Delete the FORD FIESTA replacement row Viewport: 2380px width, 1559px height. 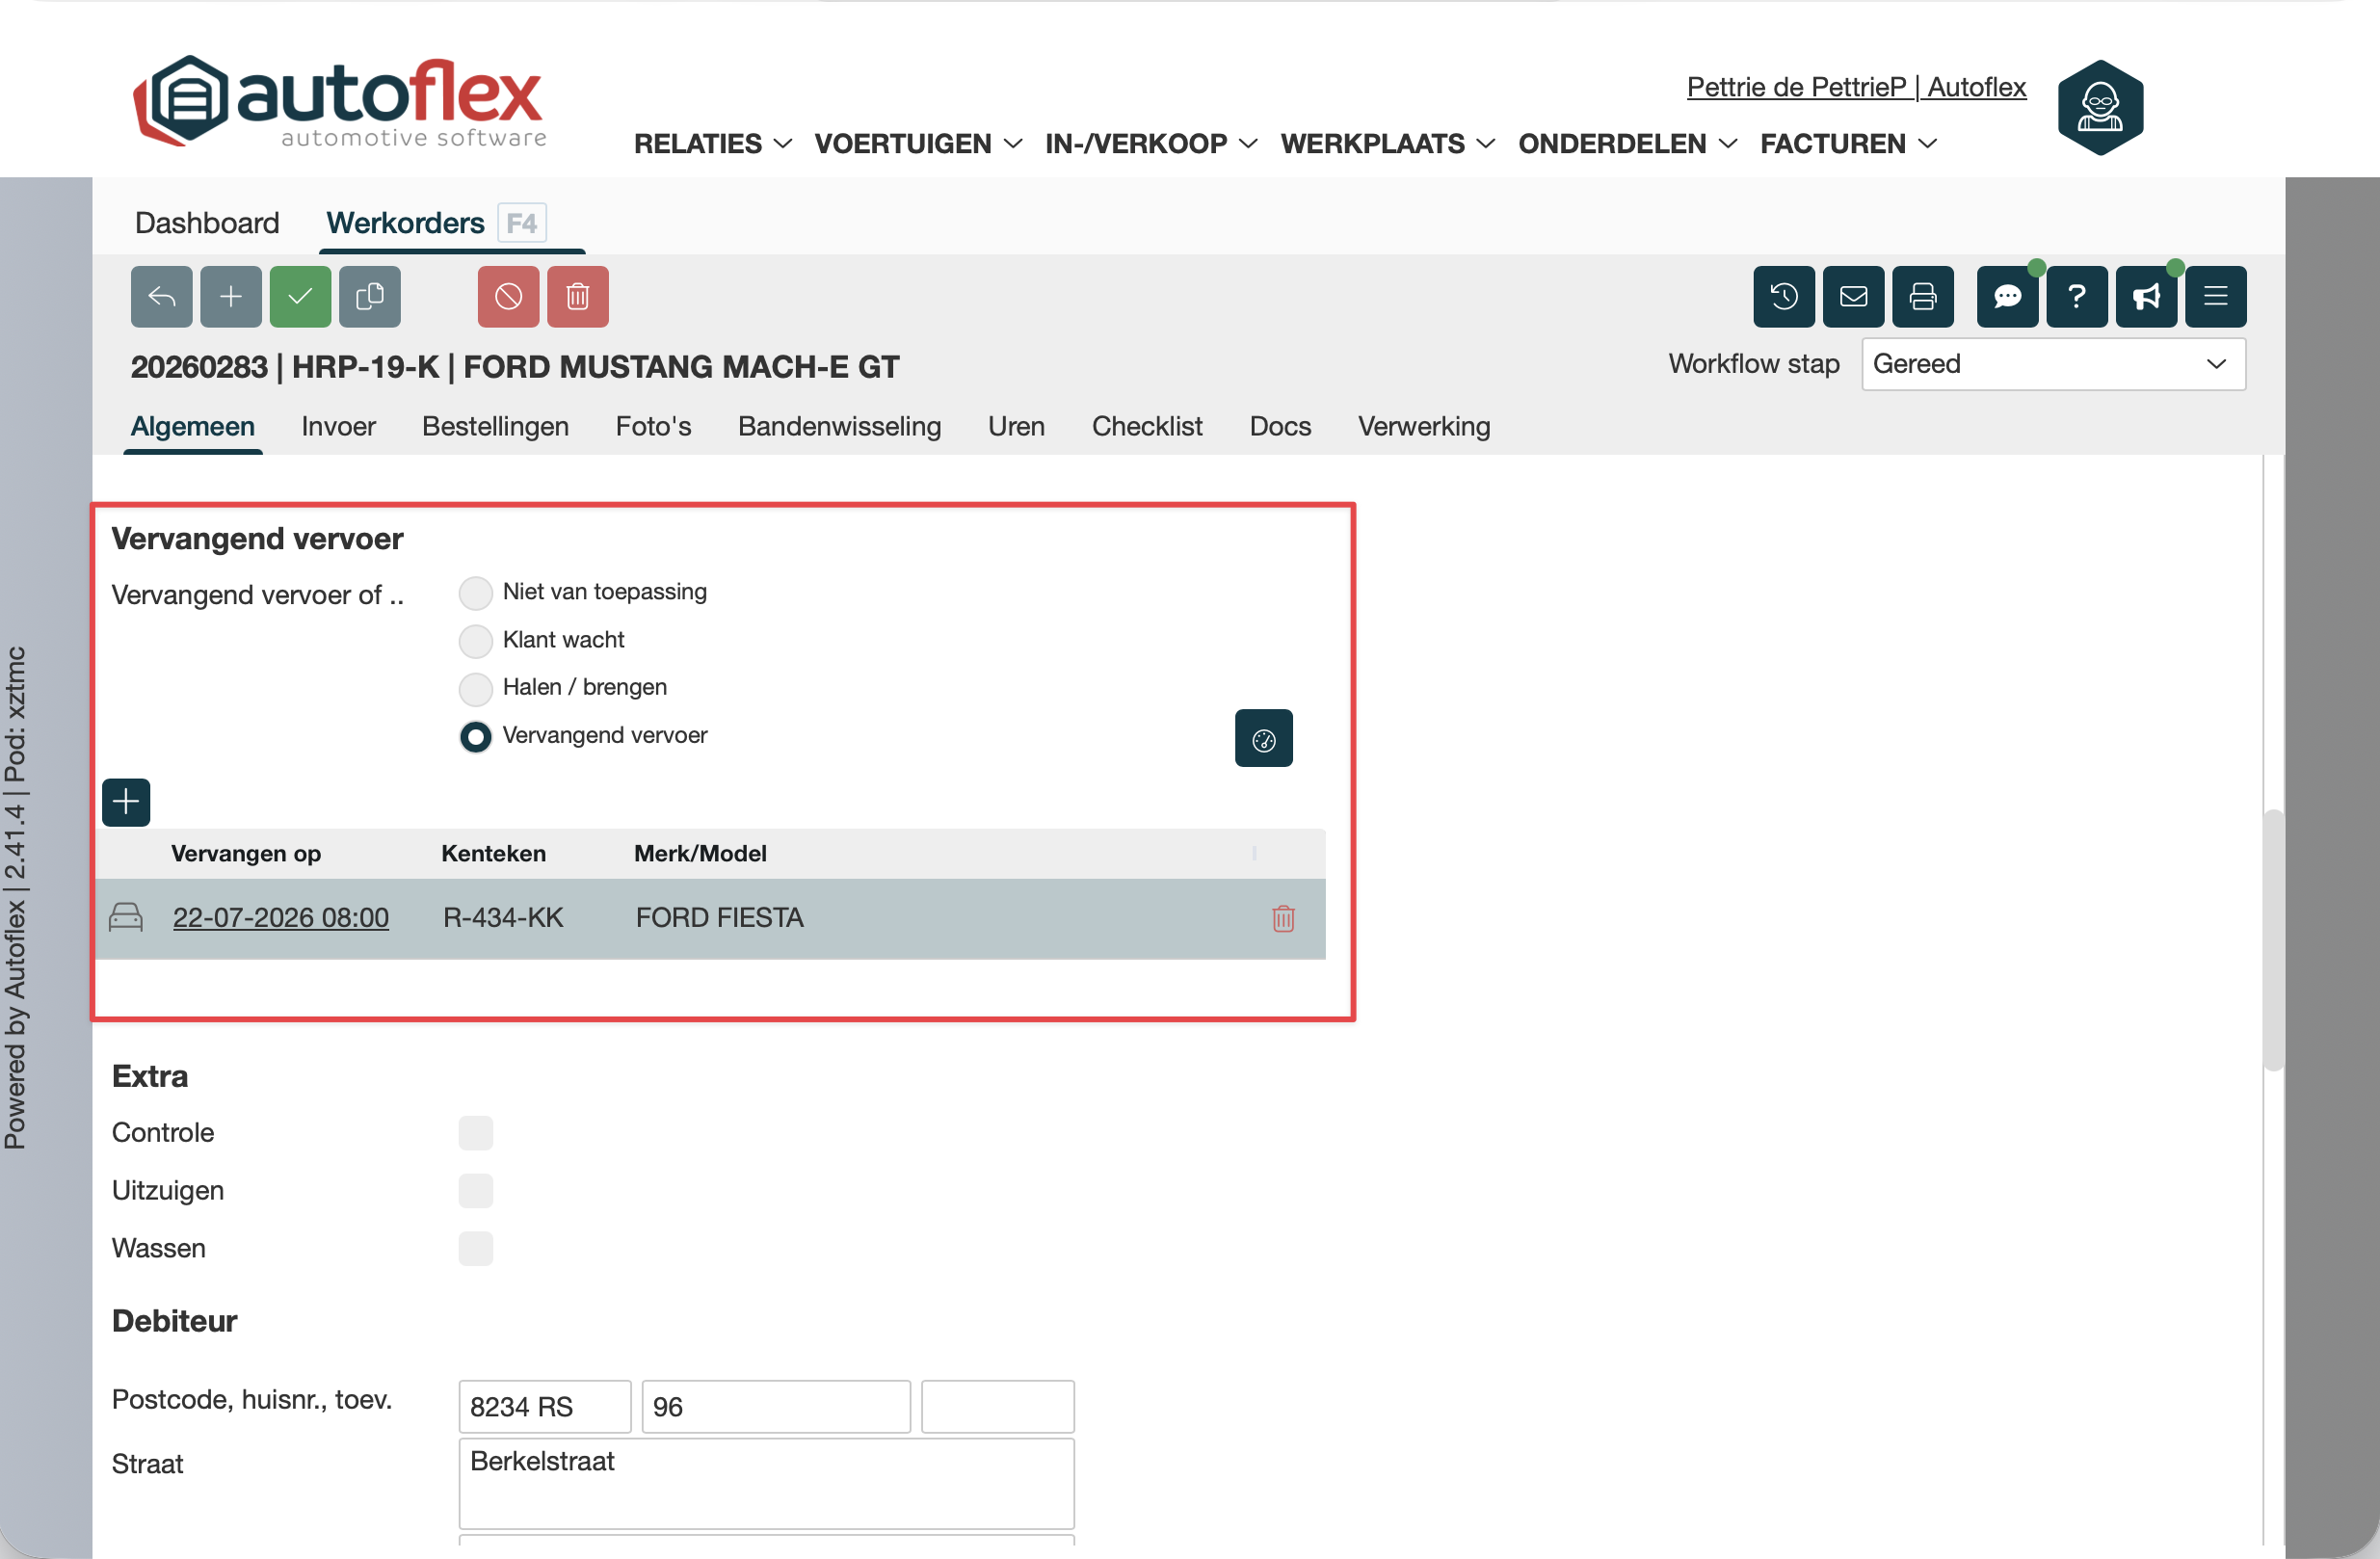click(1283, 918)
